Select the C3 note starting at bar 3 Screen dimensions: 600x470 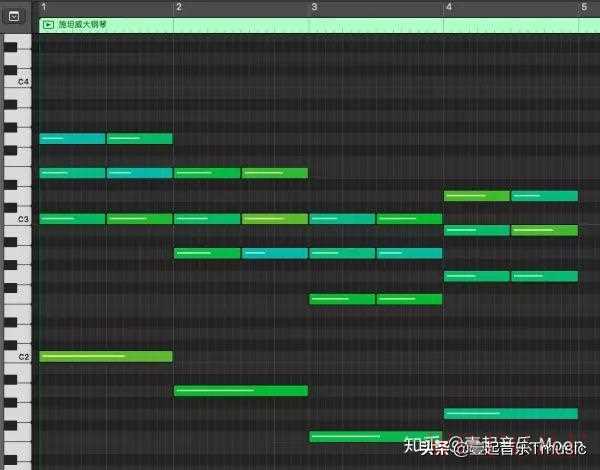342,219
